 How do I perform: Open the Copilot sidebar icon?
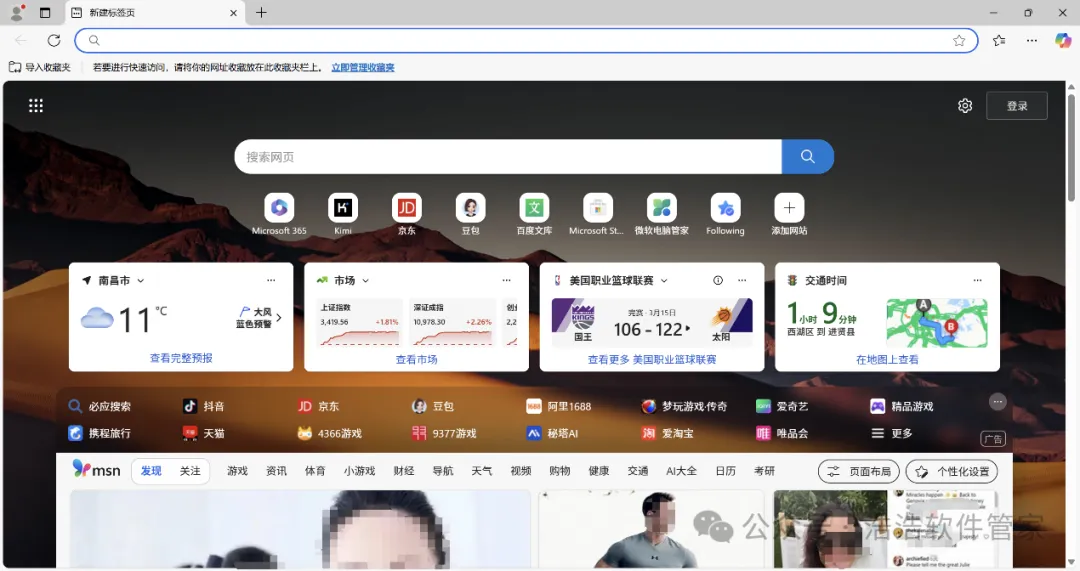[1063, 41]
